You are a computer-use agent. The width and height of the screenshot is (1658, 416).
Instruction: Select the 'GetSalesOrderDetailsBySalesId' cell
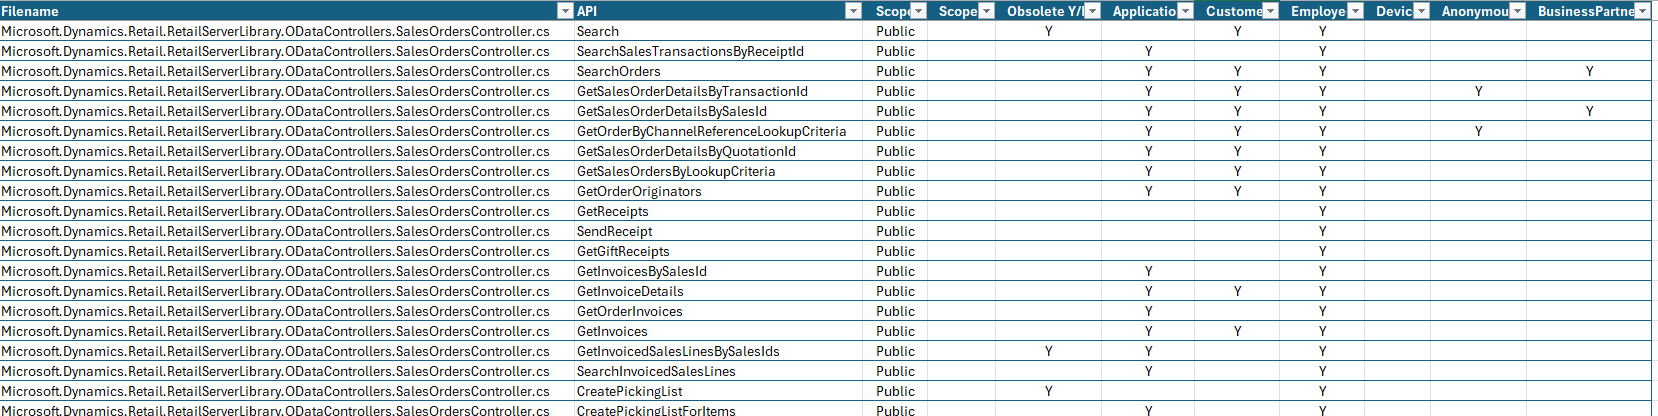pos(718,111)
